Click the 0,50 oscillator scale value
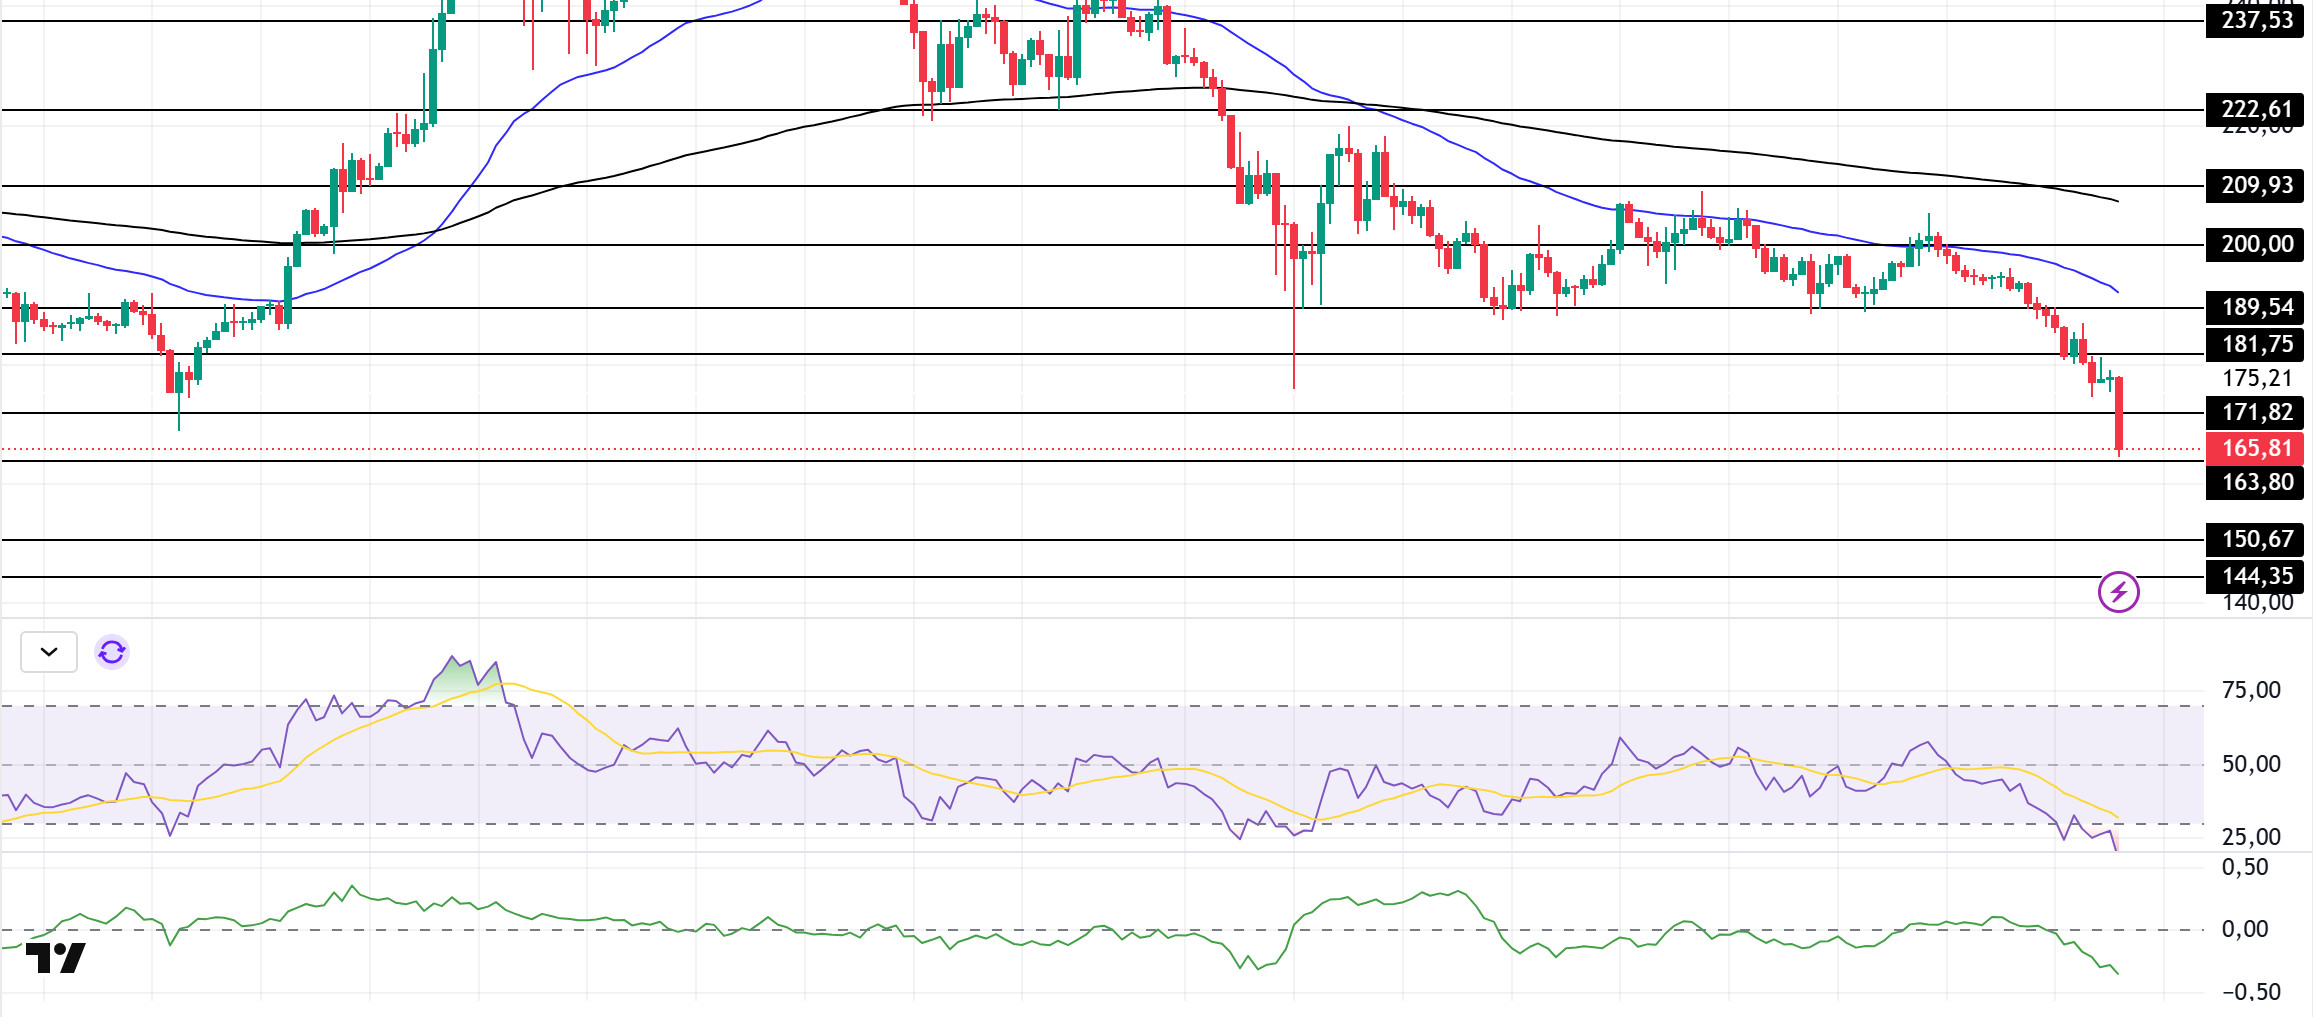Image resolution: width=2313 pixels, height=1017 pixels. [x=2245, y=868]
